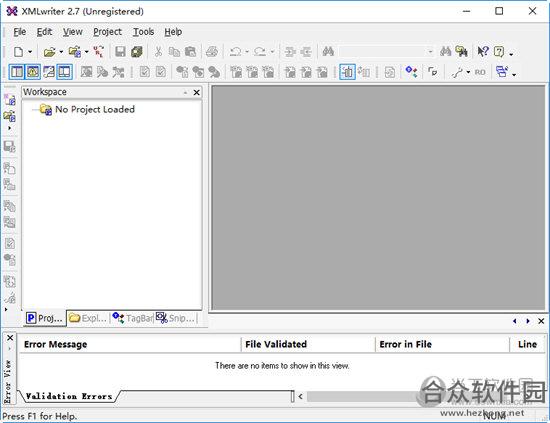Screen dimensions: 550x423
Task: Close the Error View panel
Action: (x=10, y=338)
